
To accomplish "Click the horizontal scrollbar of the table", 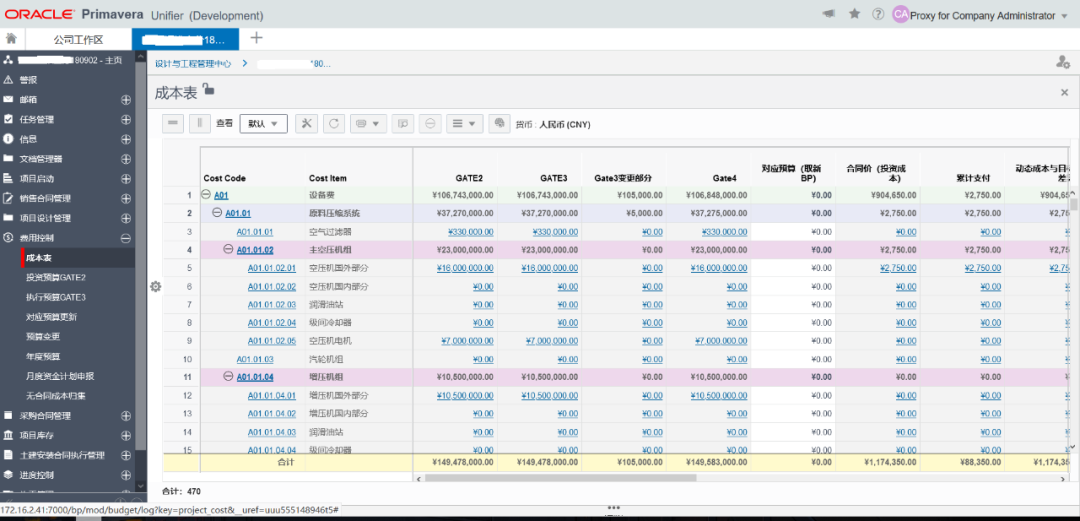I will 561,477.
